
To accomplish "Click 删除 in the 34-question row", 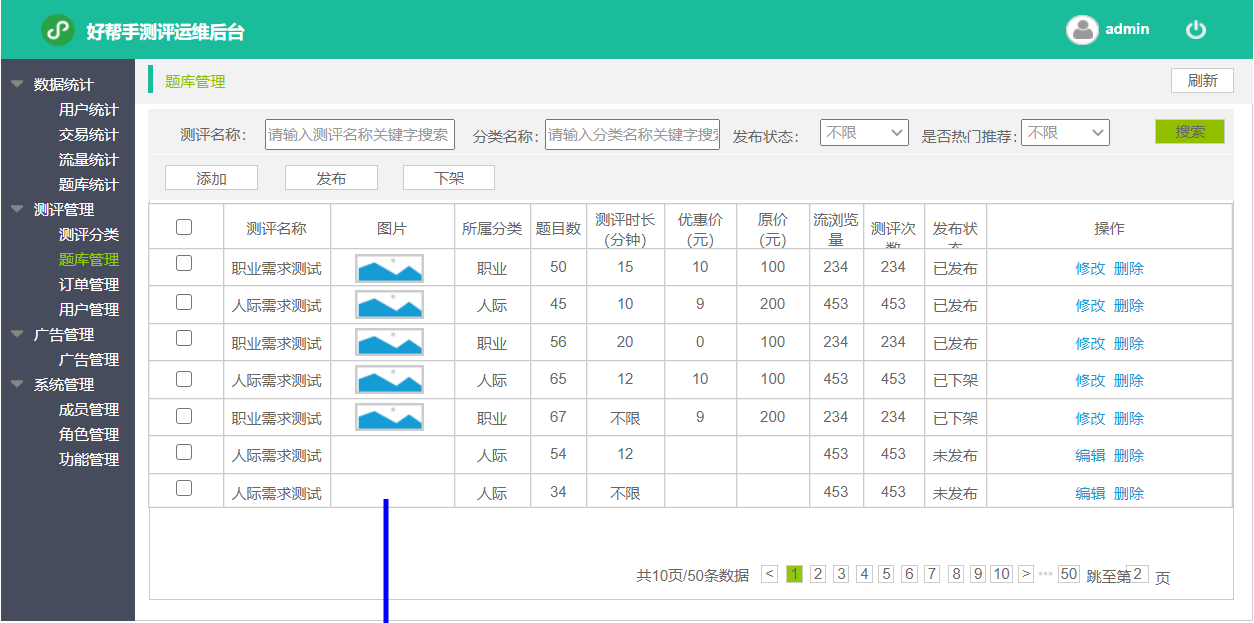I will pyautogui.click(x=1129, y=493).
